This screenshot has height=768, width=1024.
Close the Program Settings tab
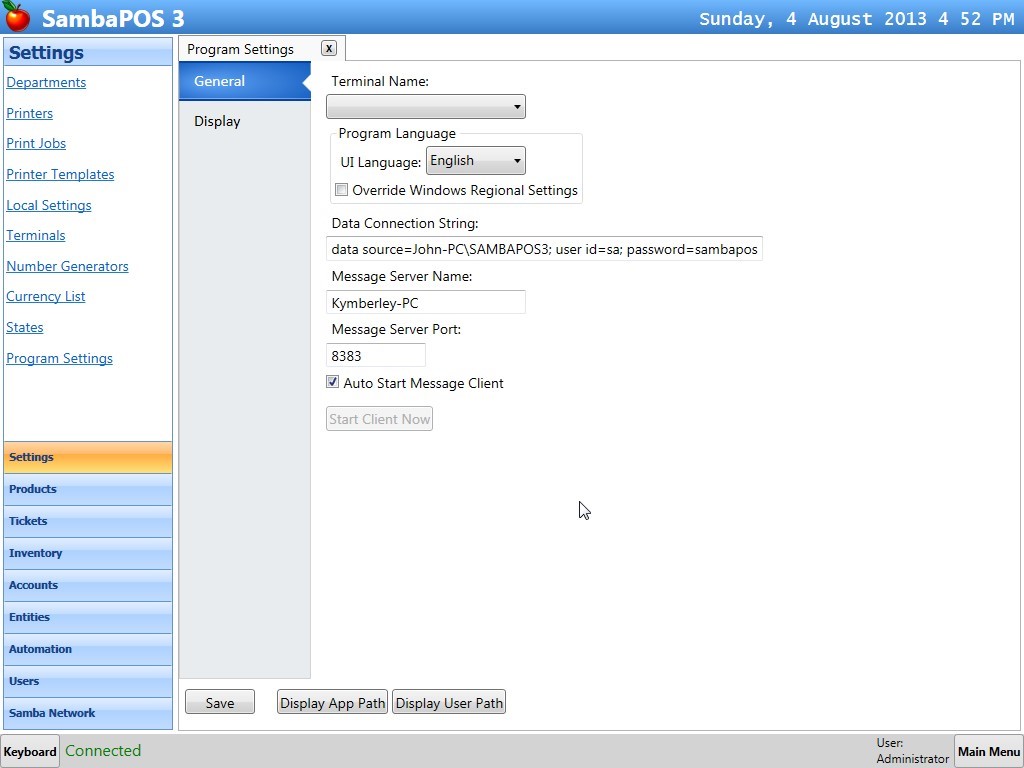(328, 48)
